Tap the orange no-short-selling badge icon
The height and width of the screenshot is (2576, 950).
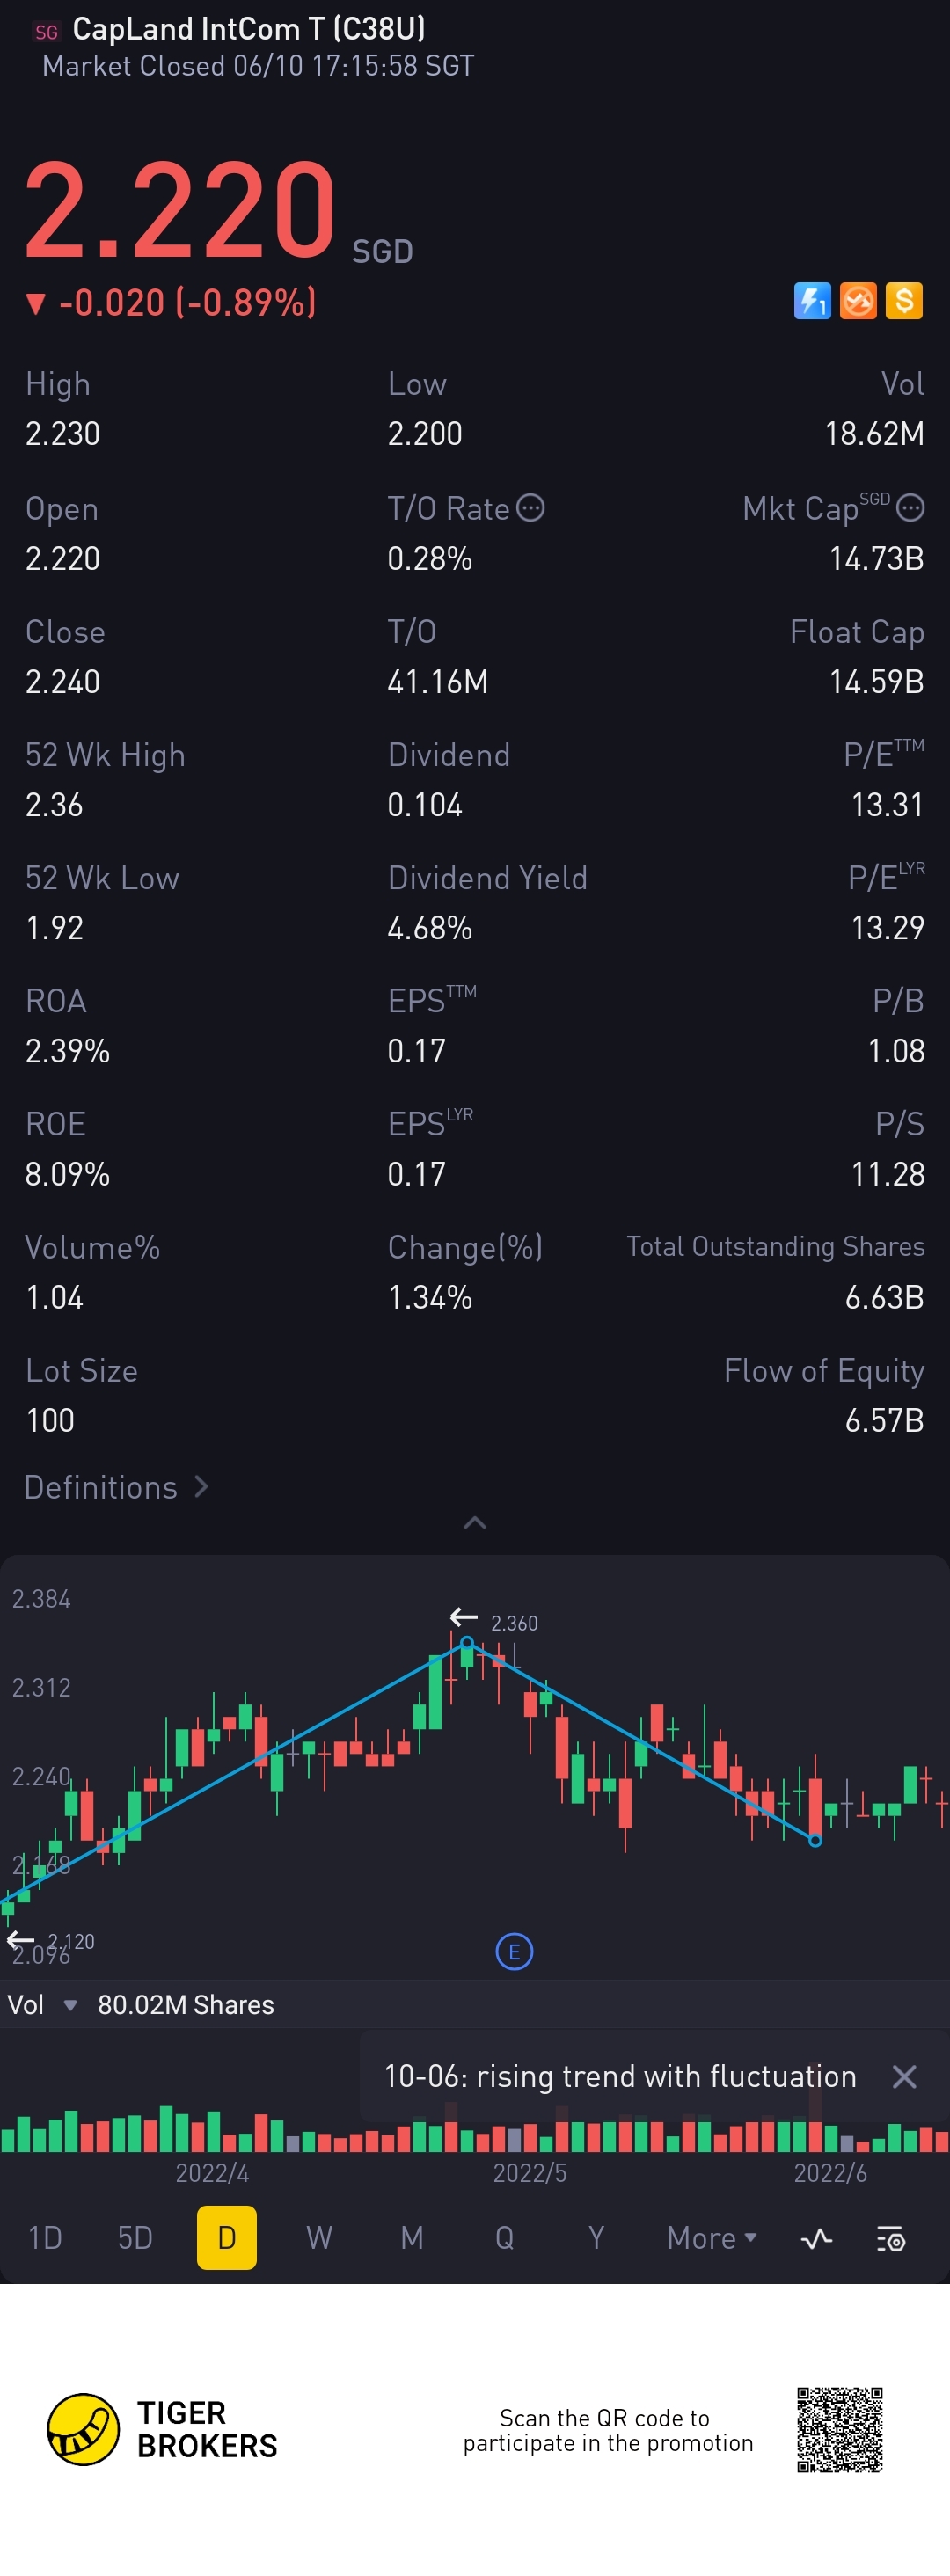[858, 300]
